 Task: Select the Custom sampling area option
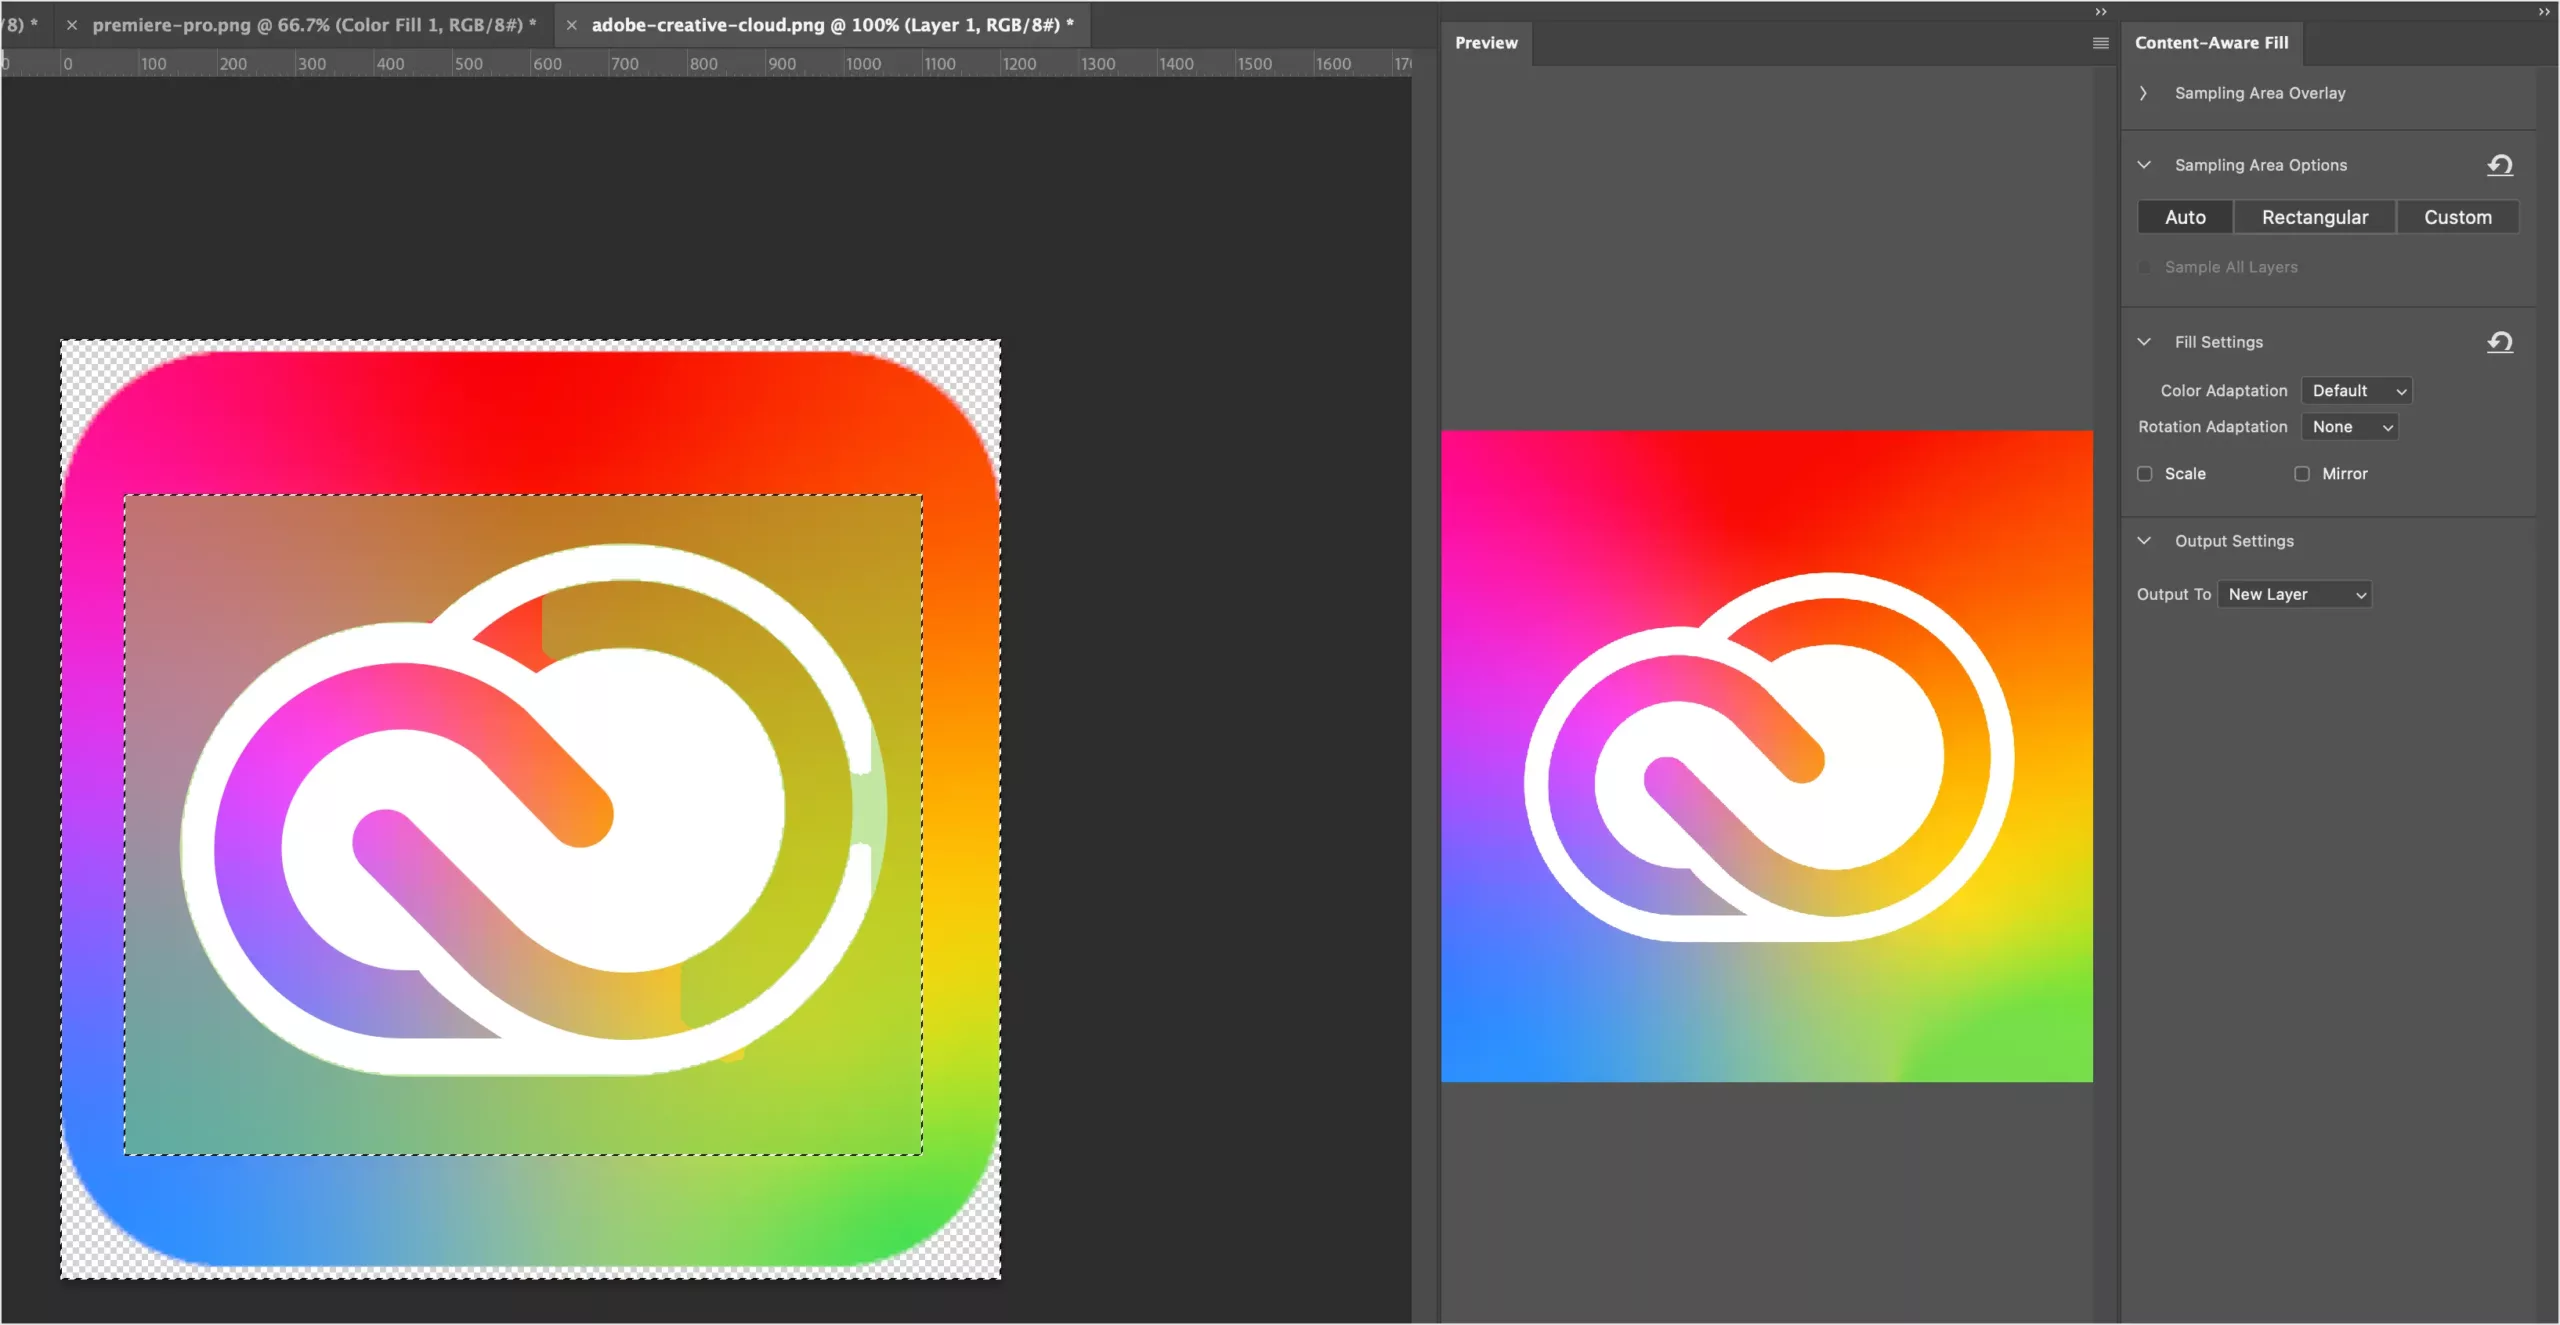[x=2454, y=216]
